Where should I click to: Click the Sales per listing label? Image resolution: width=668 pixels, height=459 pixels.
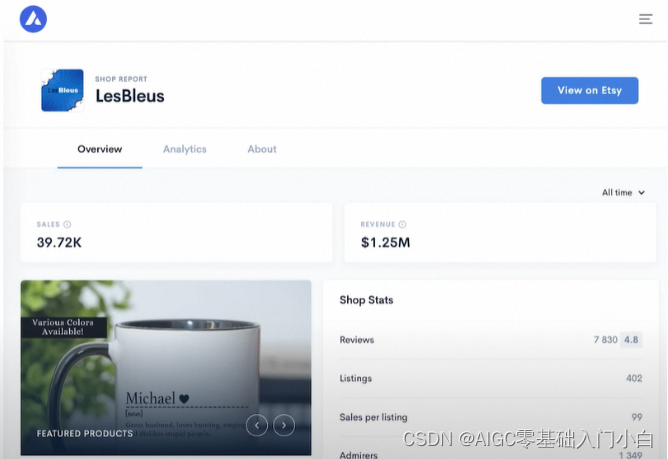tap(373, 417)
